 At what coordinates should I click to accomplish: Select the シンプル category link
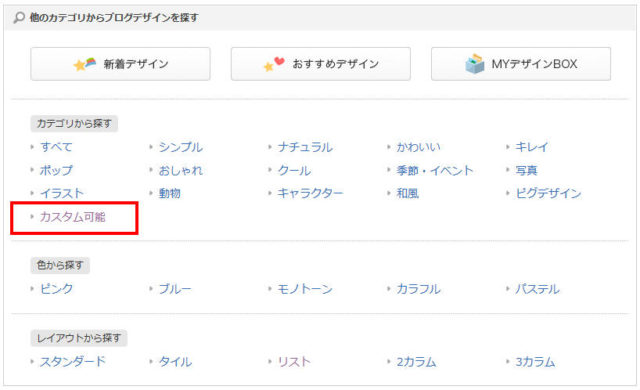click(x=180, y=147)
